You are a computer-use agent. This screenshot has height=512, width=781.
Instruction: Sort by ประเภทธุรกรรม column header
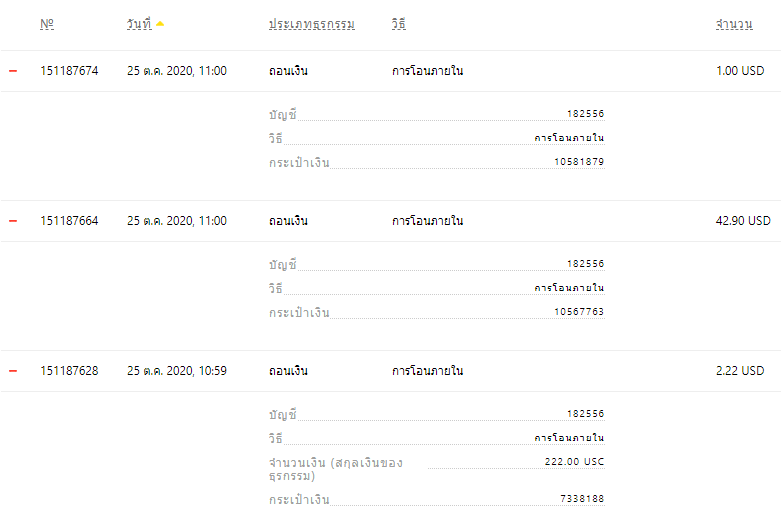[312, 24]
